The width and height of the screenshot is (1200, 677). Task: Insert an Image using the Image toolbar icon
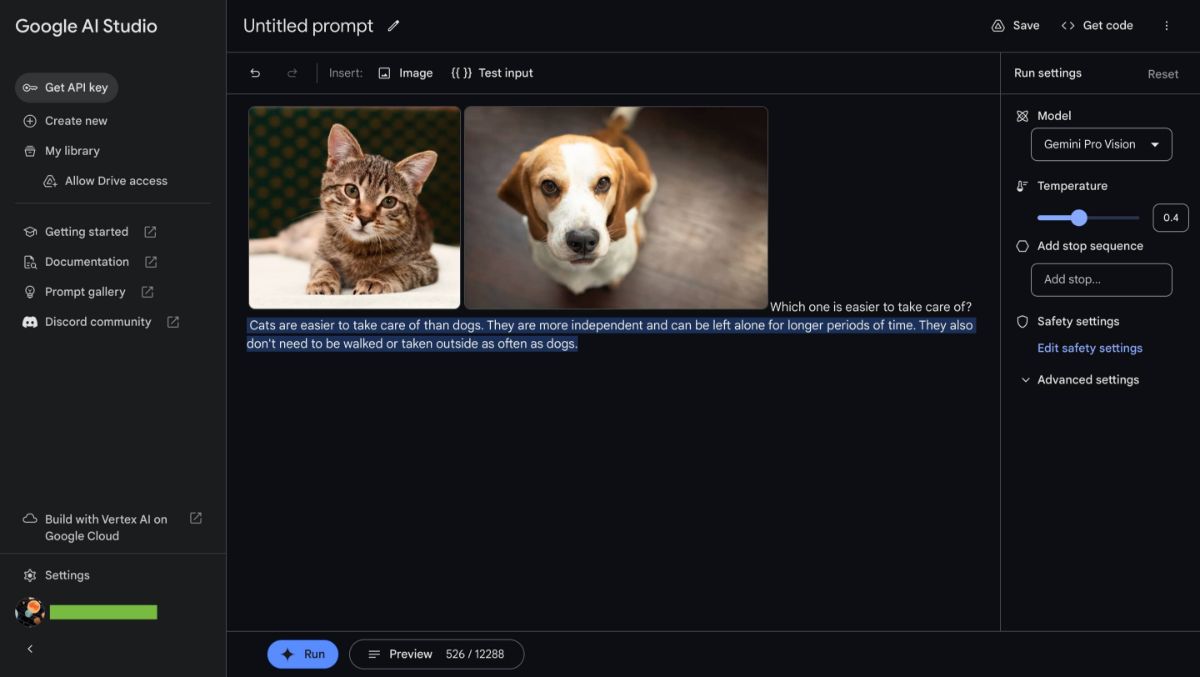tap(406, 72)
